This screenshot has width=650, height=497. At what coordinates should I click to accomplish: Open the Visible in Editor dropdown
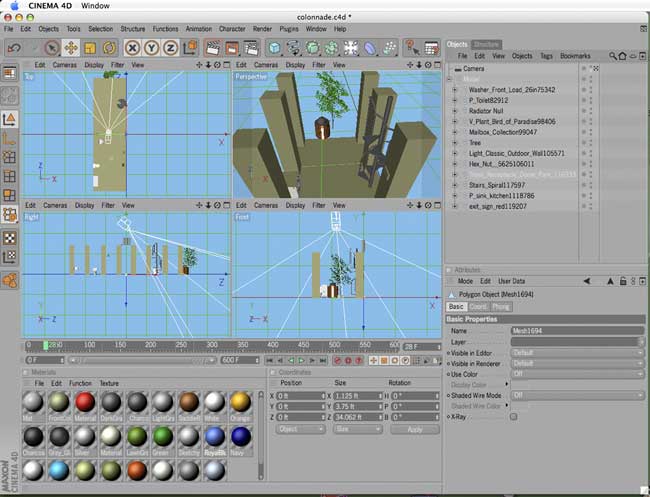(x=575, y=352)
